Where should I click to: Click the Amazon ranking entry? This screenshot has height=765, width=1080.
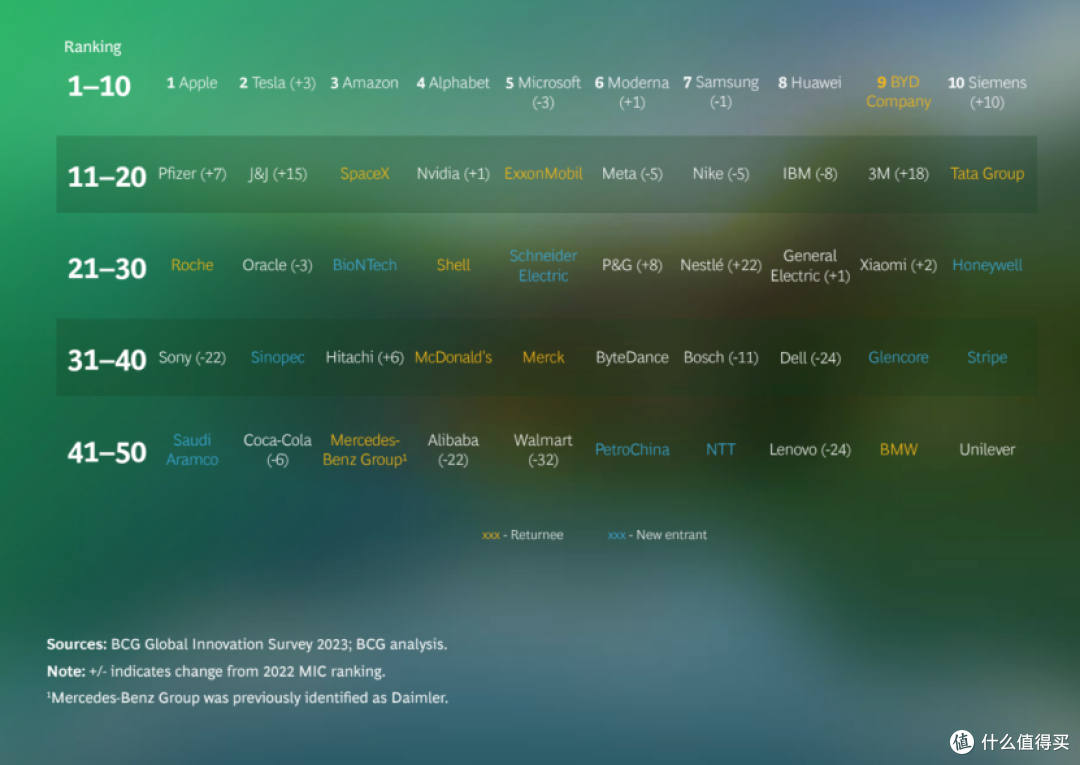(x=364, y=83)
